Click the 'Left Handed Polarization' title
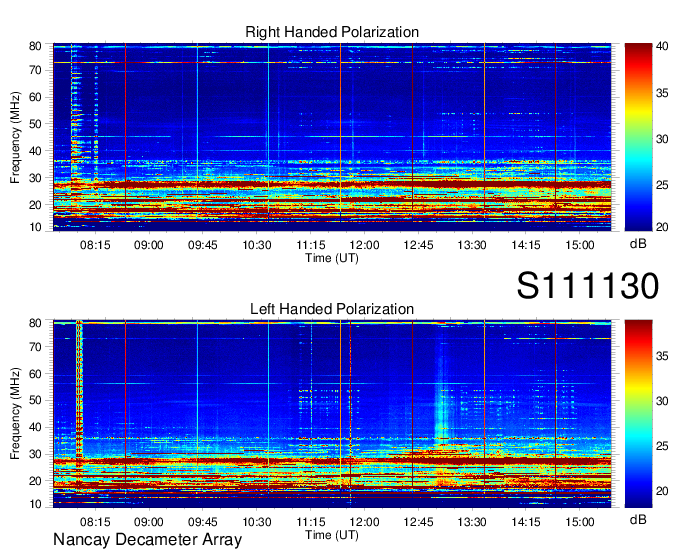Screen dimensions: 680x552 click(x=332, y=309)
